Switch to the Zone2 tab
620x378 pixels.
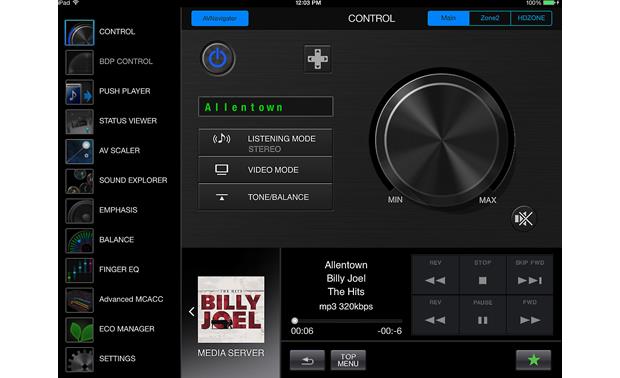490,18
